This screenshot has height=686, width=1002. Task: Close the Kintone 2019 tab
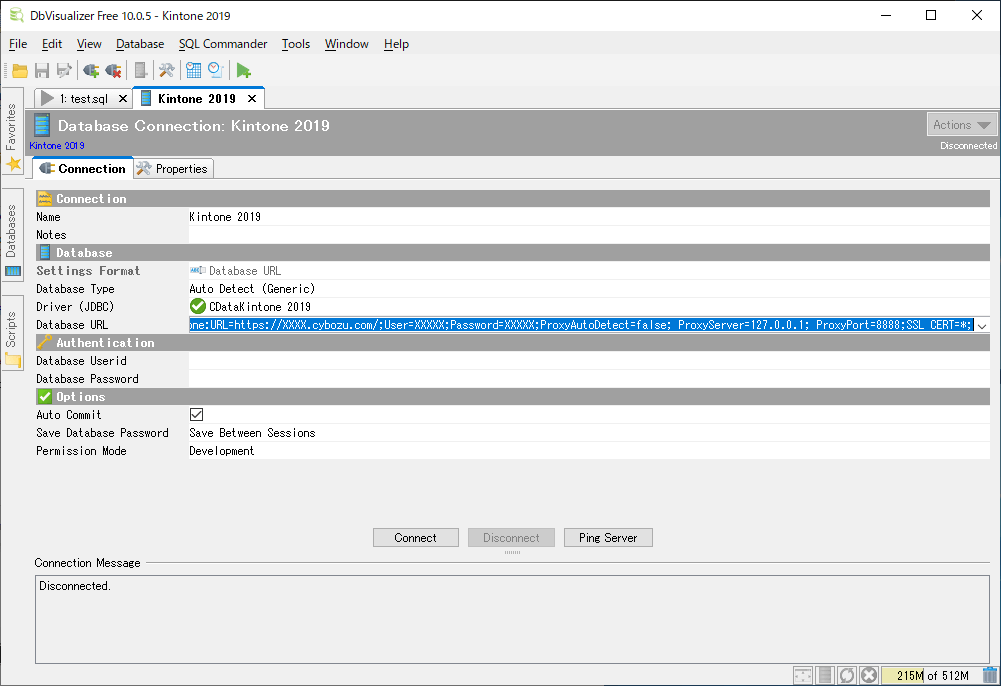pos(252,98)
